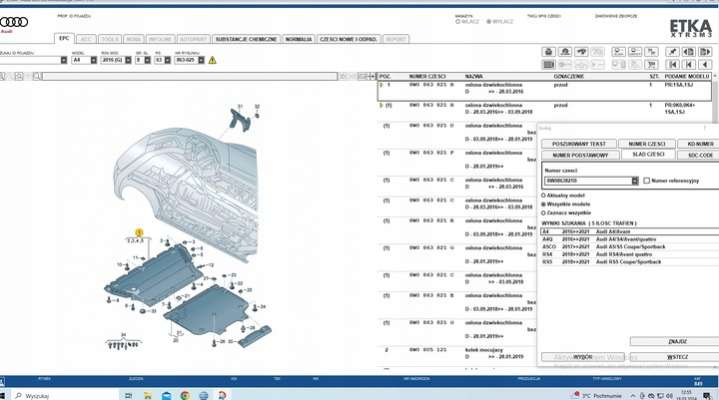This screenshot has width=719, height=400.
Task: Click the yellow highlighted callout 1 on diagram
Action: tap(139, 233)
